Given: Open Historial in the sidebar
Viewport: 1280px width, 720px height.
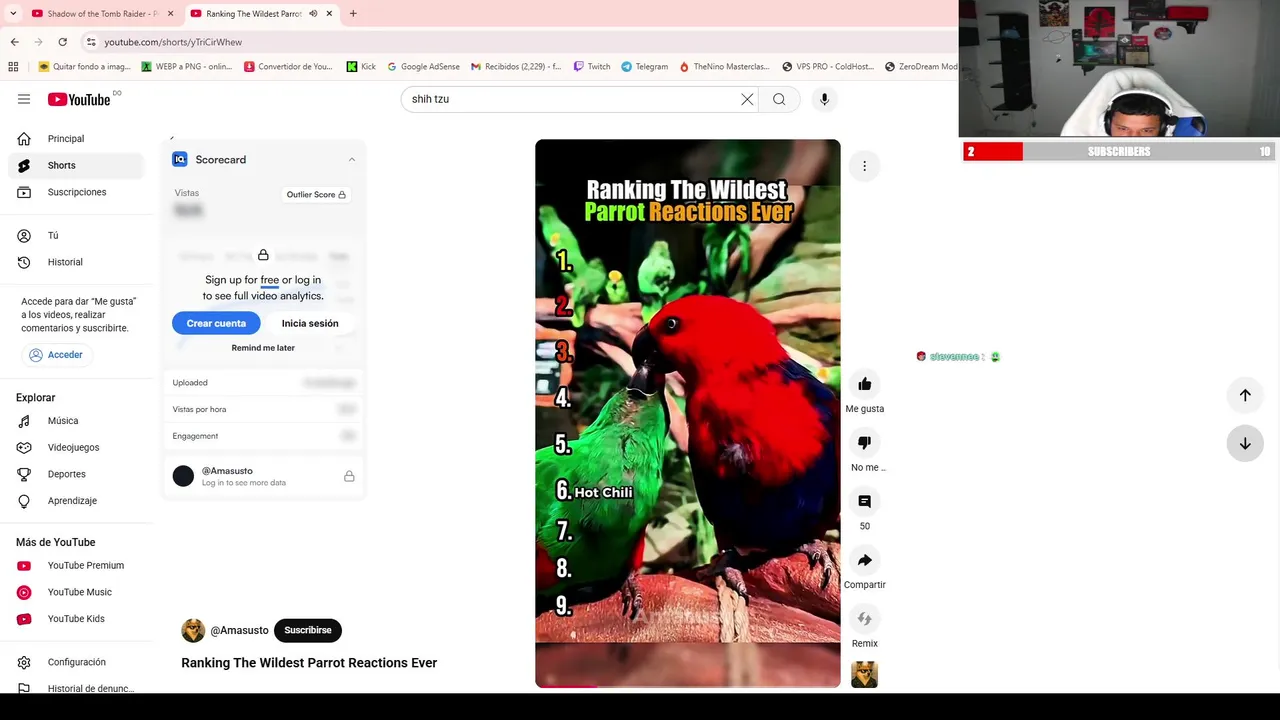Looking at the screenshot, I should [76, 262].
